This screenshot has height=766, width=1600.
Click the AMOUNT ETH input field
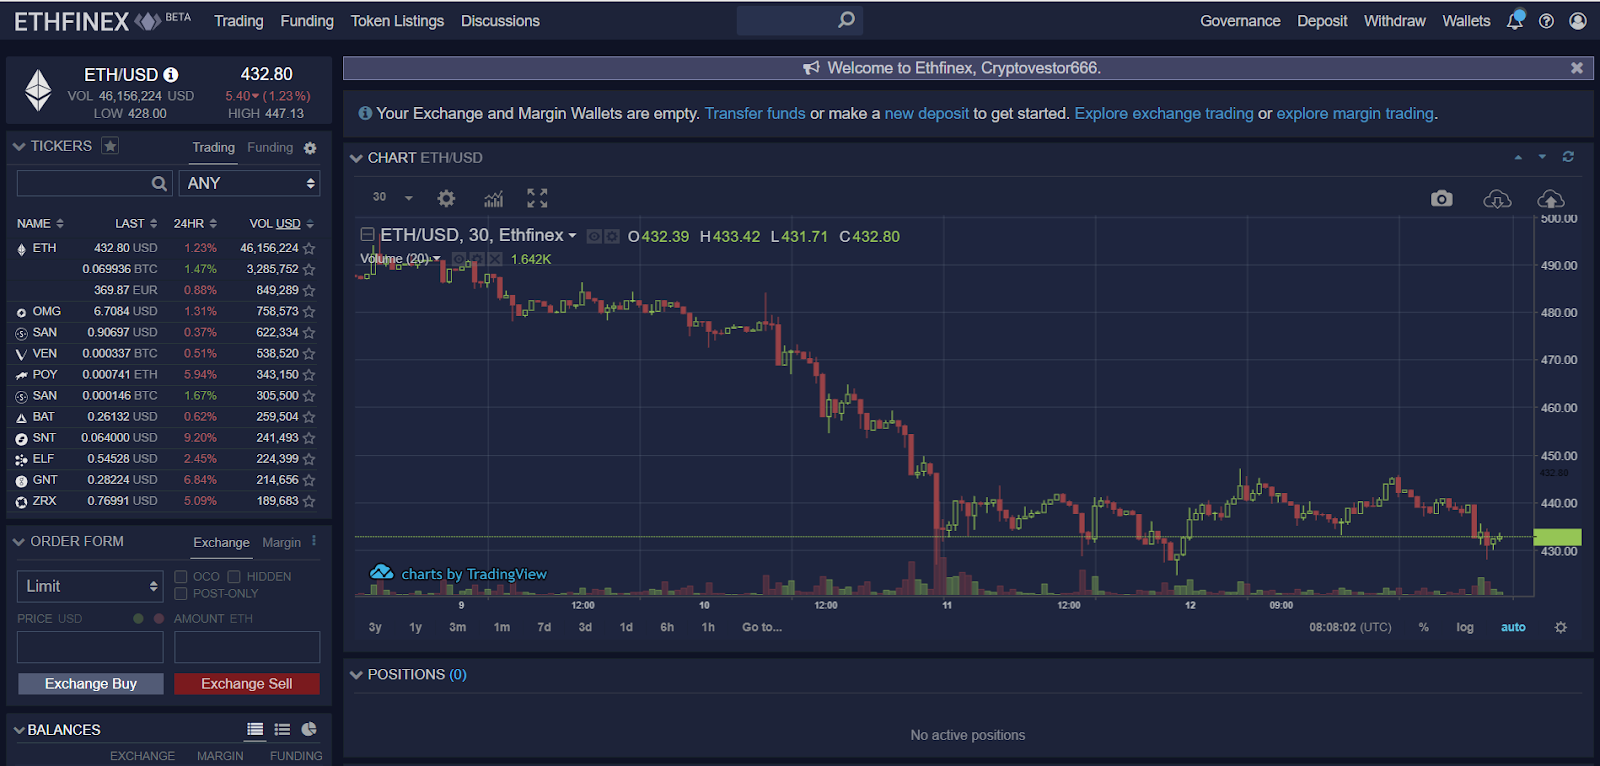247,647
